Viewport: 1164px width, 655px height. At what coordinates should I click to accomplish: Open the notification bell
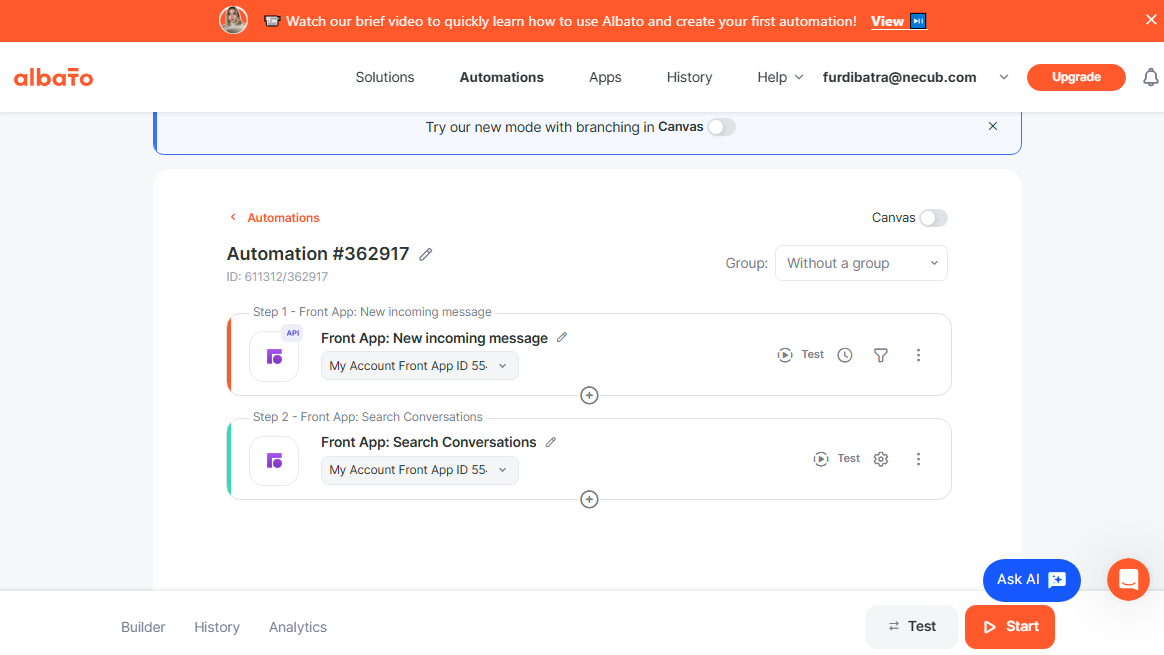[1151, 78]
